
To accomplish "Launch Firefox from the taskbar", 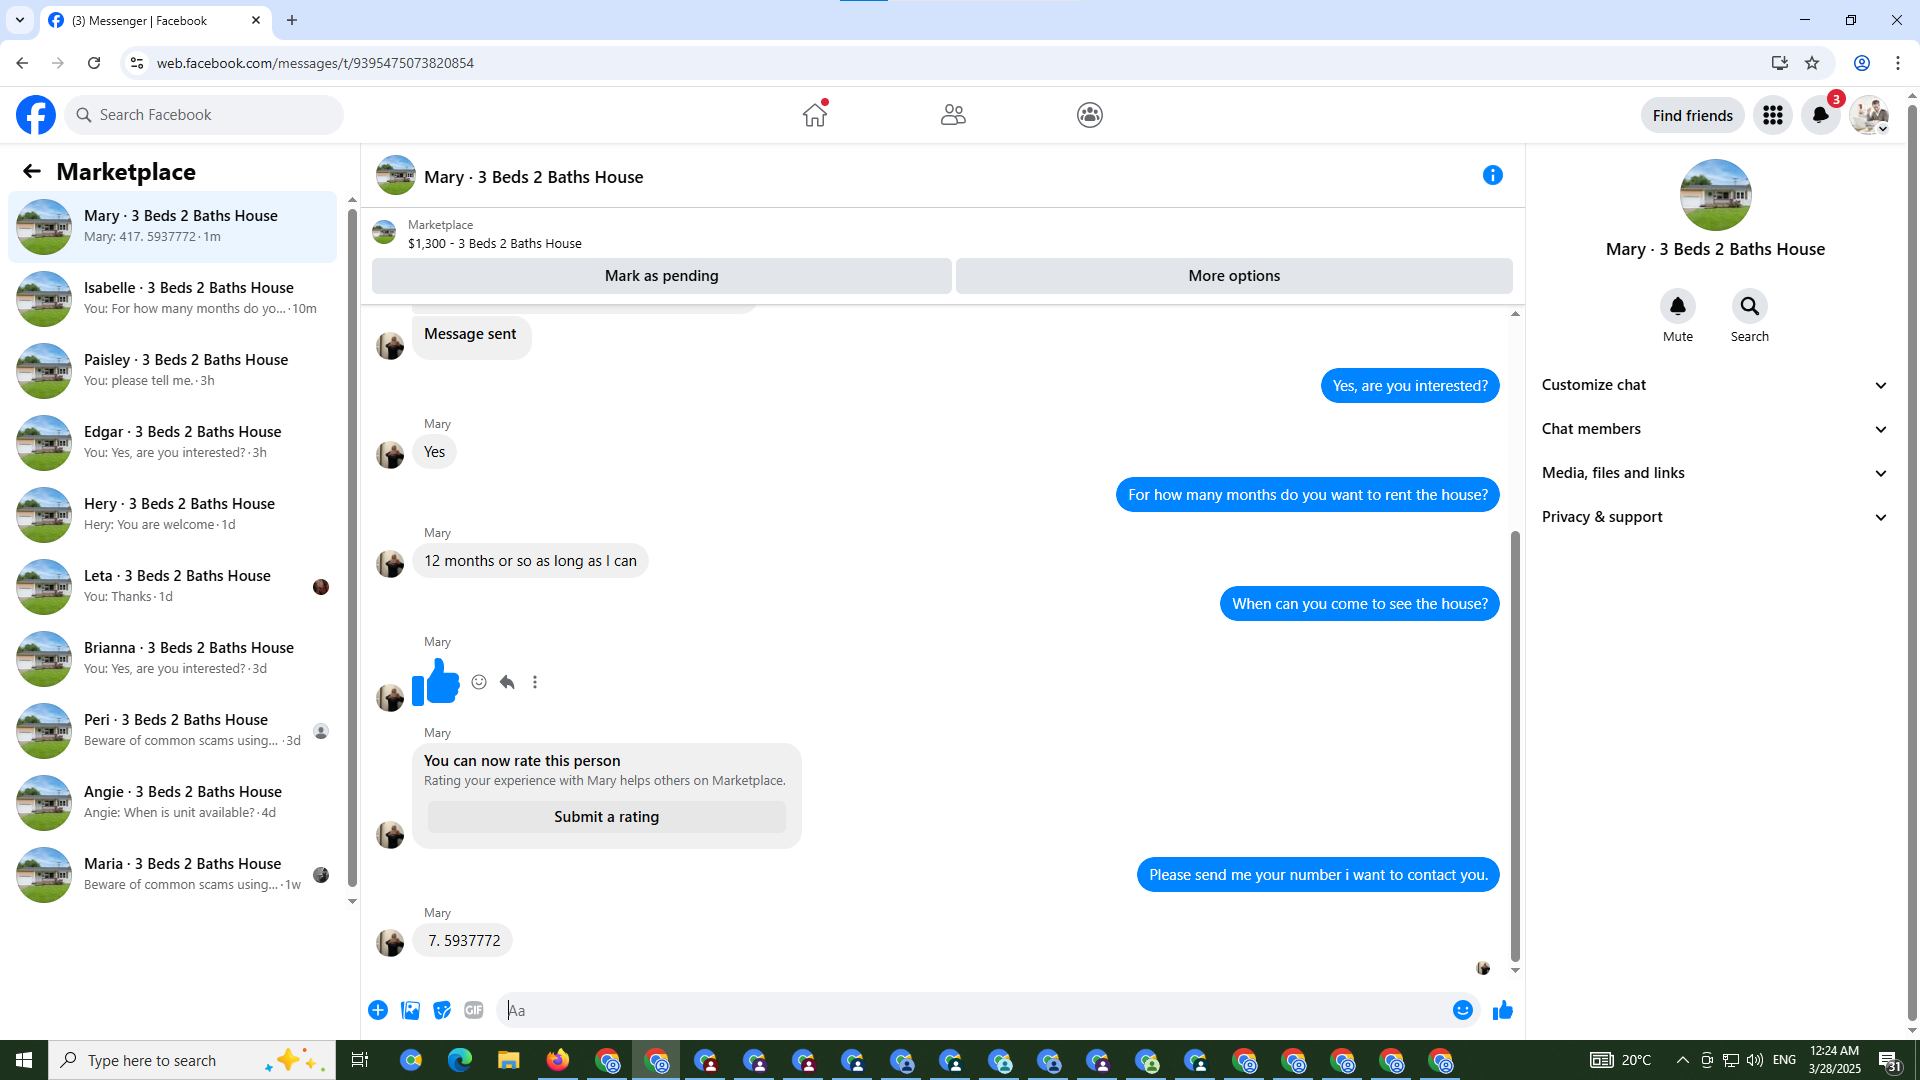I will [x=558, y=1060].
